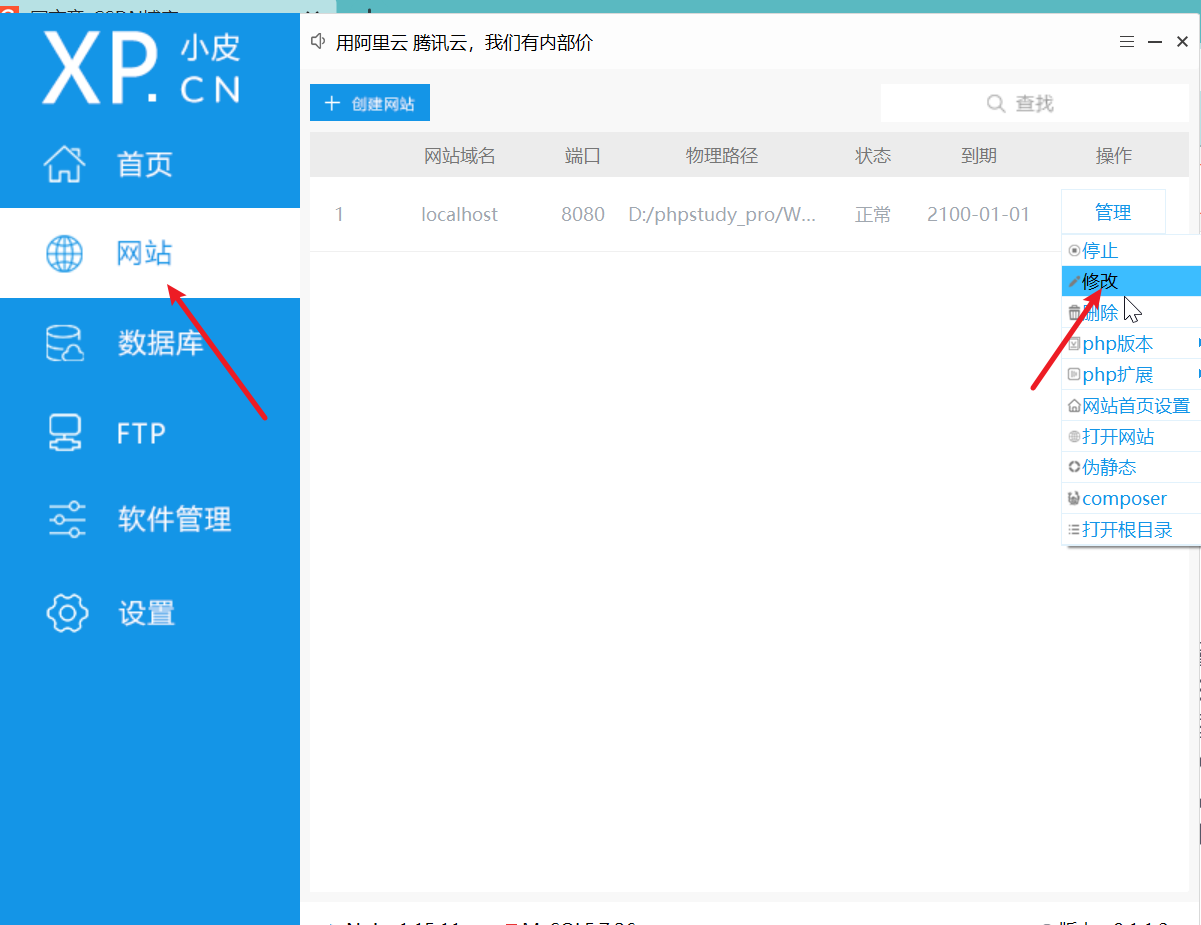Expand the php扩展 submenu arrow
1201x925 pixels.
point(1198,375)
